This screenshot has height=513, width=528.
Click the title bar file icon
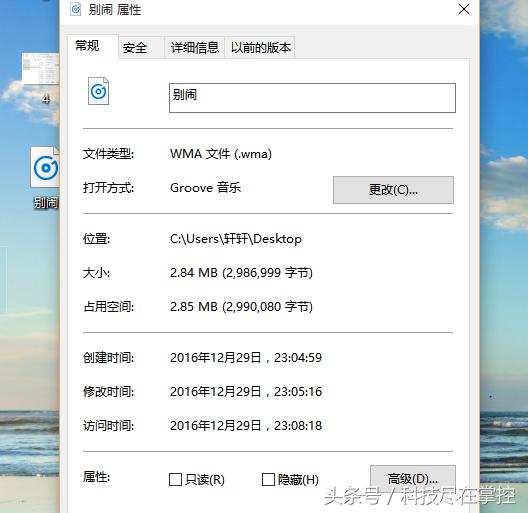click(x=76, y=9)
